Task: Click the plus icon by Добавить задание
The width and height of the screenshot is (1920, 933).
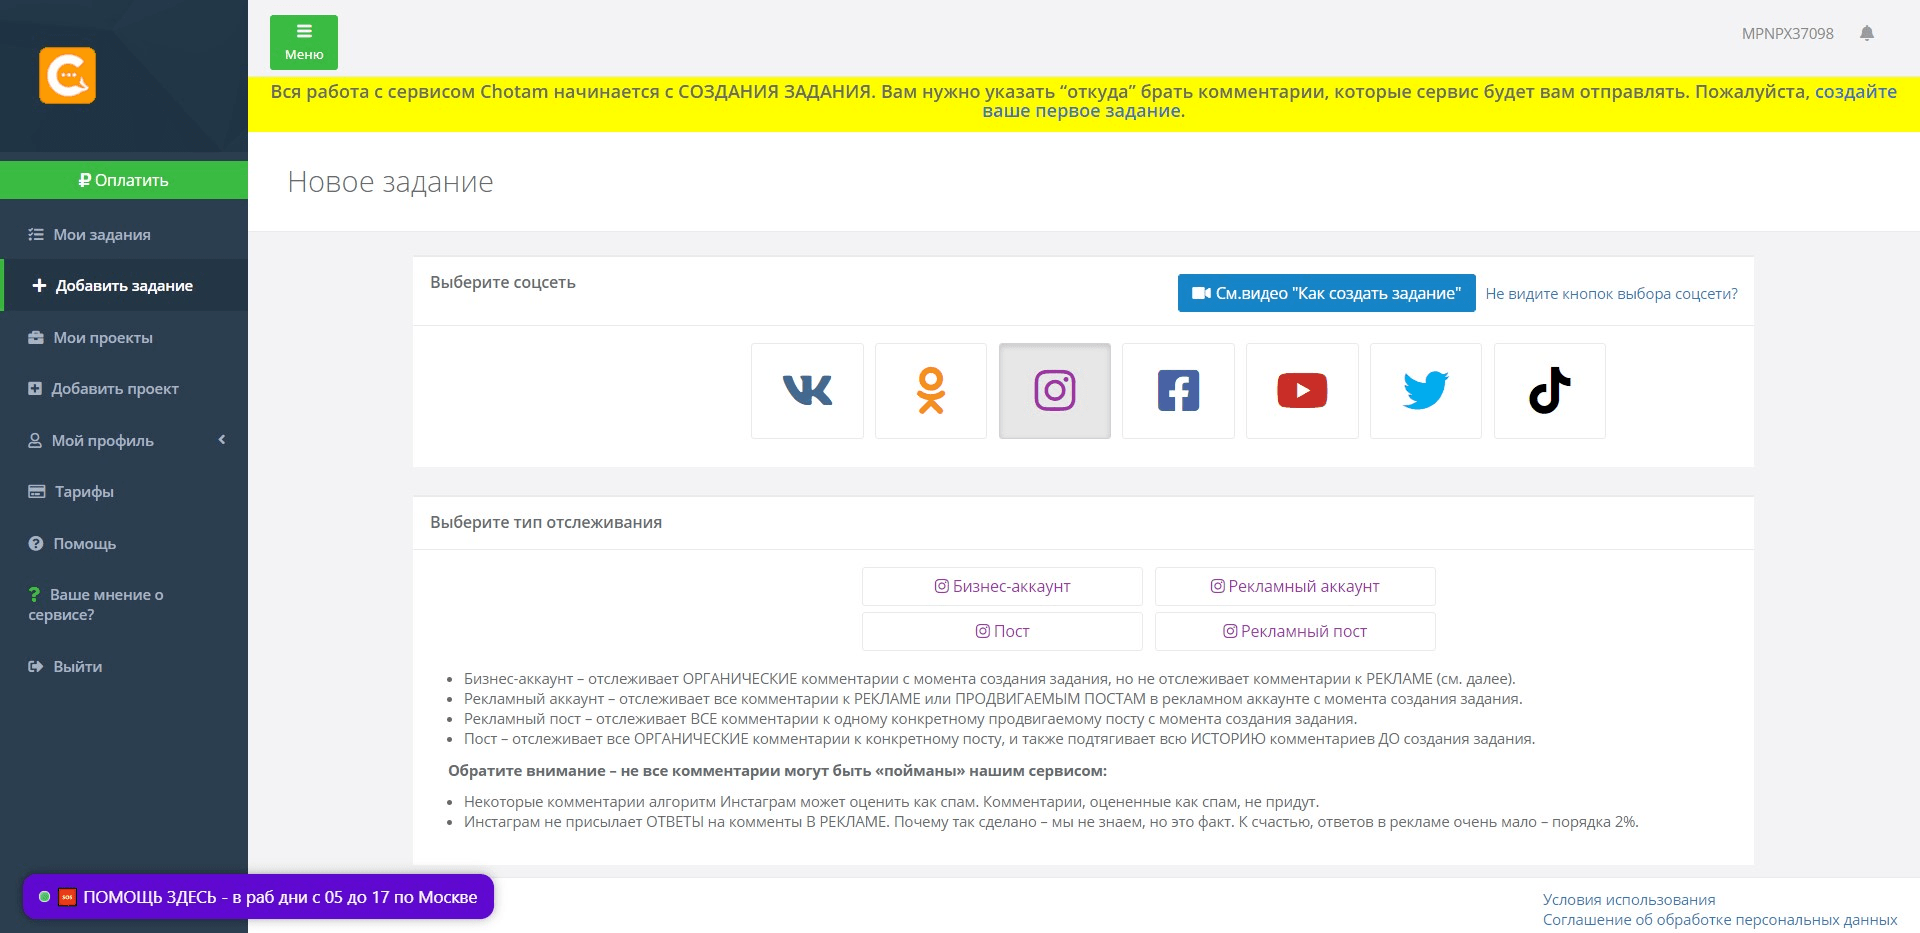Action: [39, 285]
